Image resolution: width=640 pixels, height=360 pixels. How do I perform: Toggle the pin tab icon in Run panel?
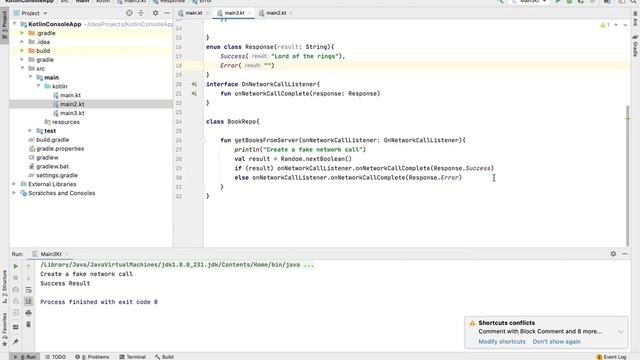pos(16,341)
